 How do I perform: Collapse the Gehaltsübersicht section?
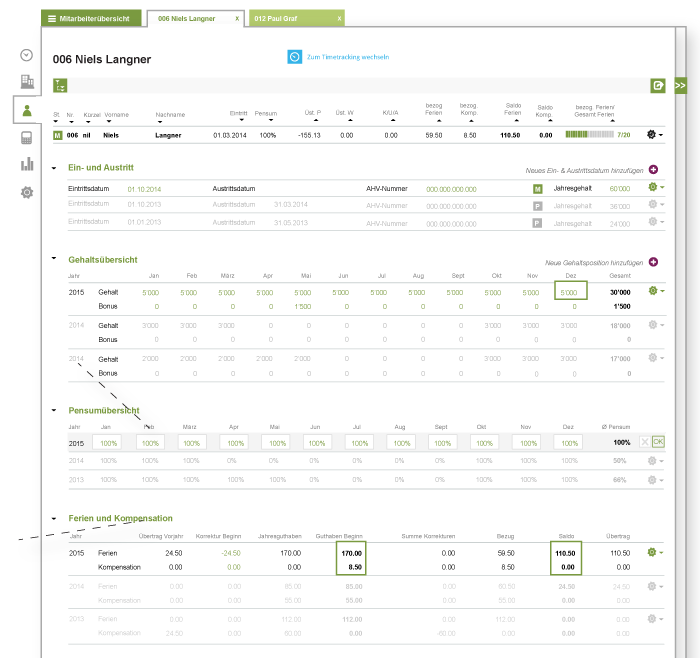(55, 259)
